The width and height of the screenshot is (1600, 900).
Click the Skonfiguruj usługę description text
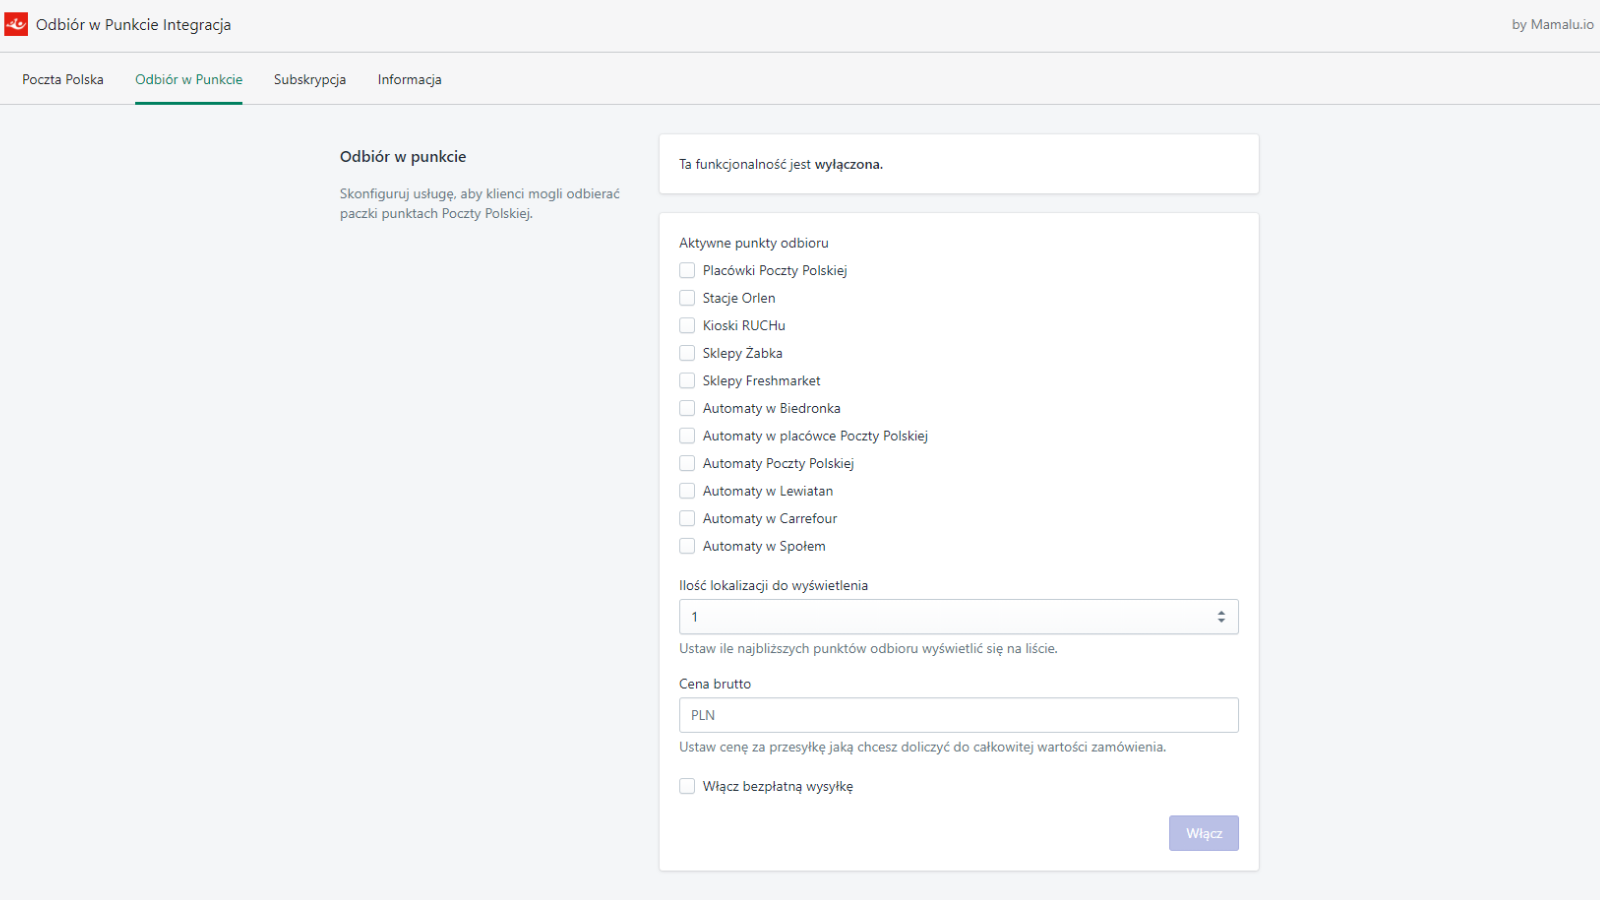point(480,203)
